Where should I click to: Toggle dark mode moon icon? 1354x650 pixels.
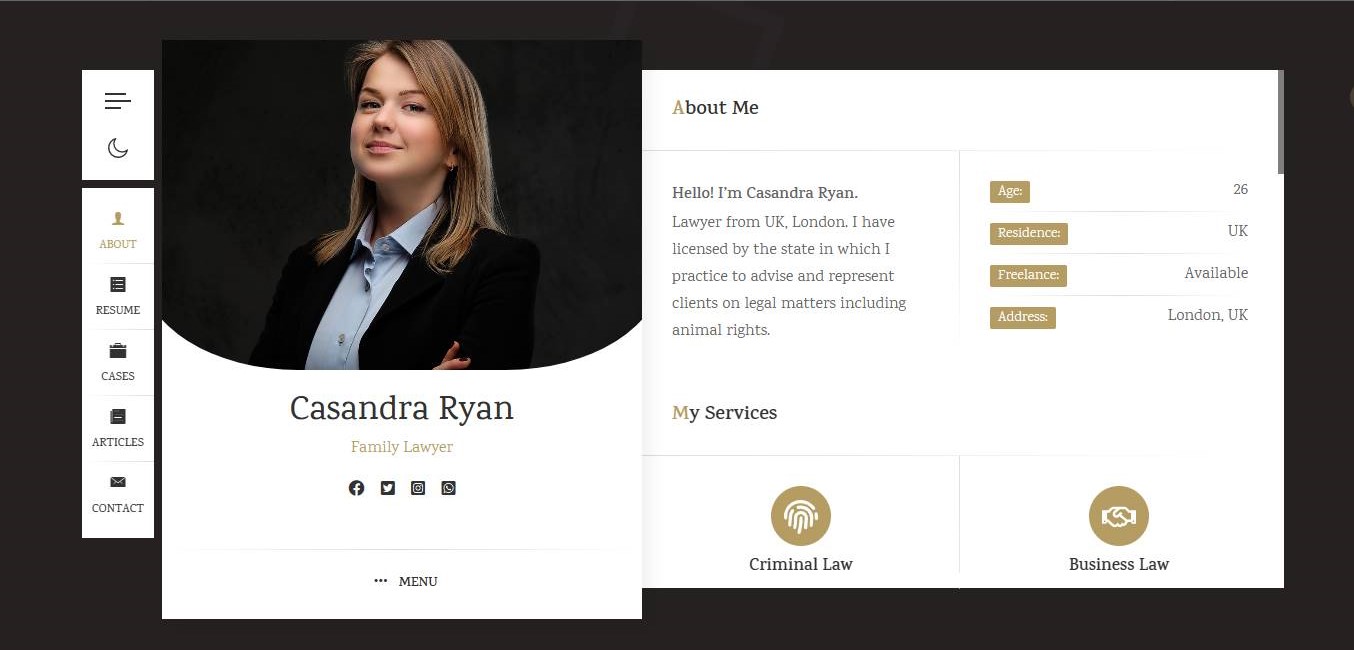click(118, 148)
